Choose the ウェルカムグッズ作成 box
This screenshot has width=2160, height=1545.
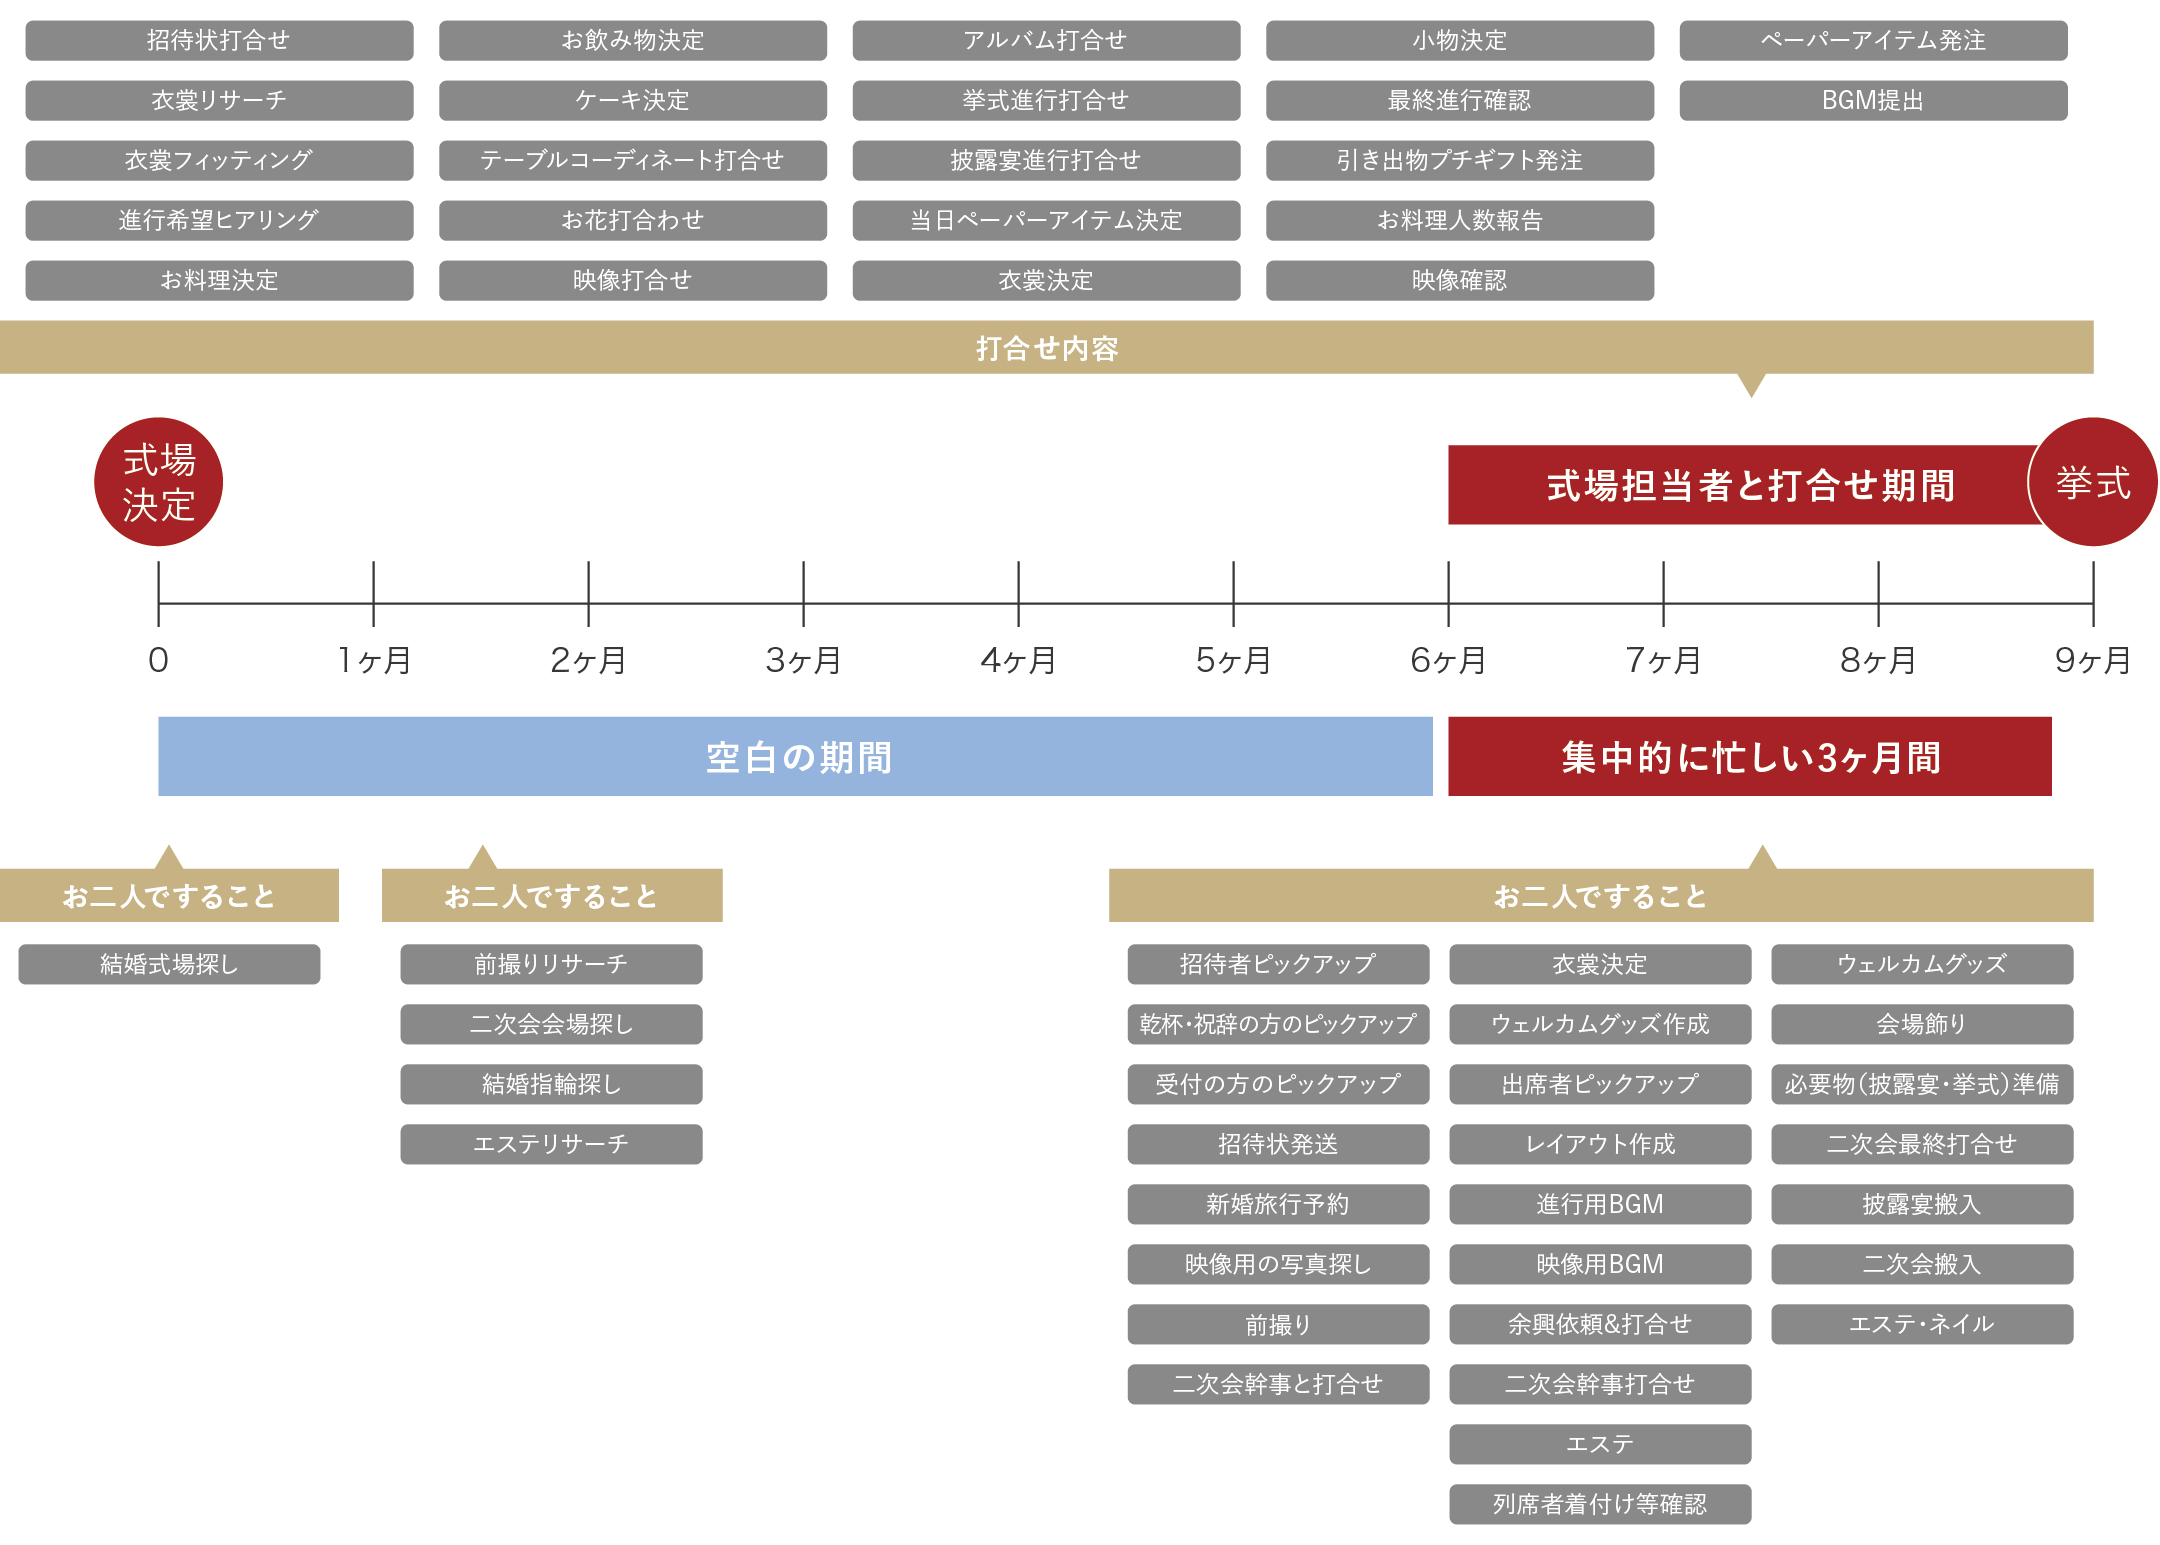pos(1600,1024)
